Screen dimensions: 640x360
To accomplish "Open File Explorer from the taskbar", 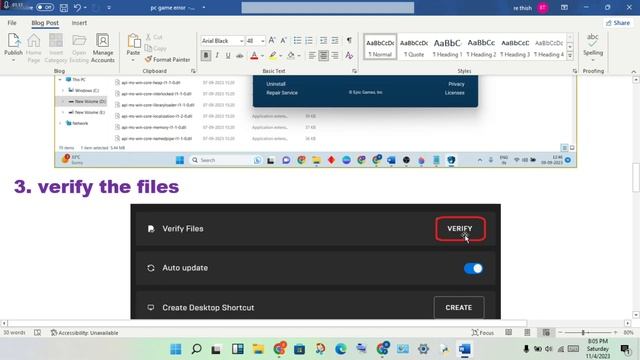I will pos(258,349).
